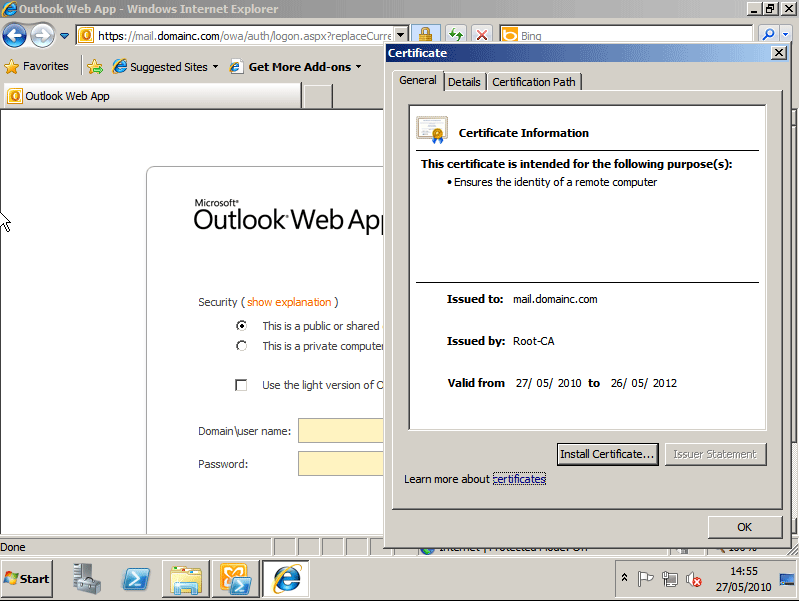Image resolution: width=799 pixels, height=601 pixels.
Task: Select private computer radio option
Action: [242, 346]
